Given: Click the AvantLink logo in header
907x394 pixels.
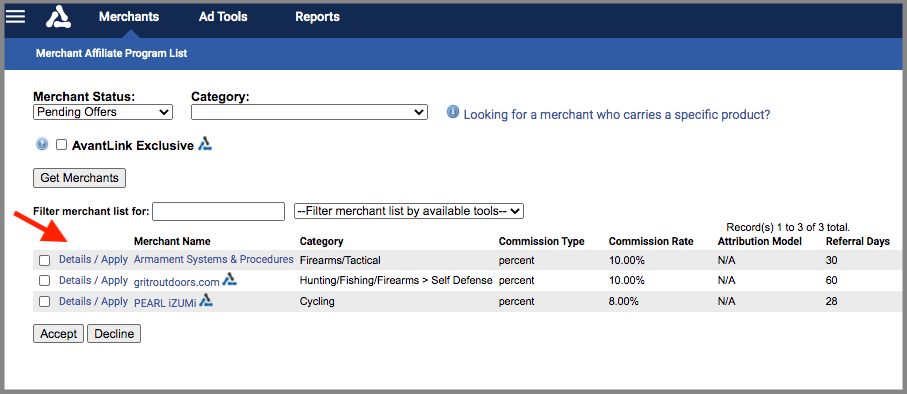Looking at the screenshot, I should [58, 17].
